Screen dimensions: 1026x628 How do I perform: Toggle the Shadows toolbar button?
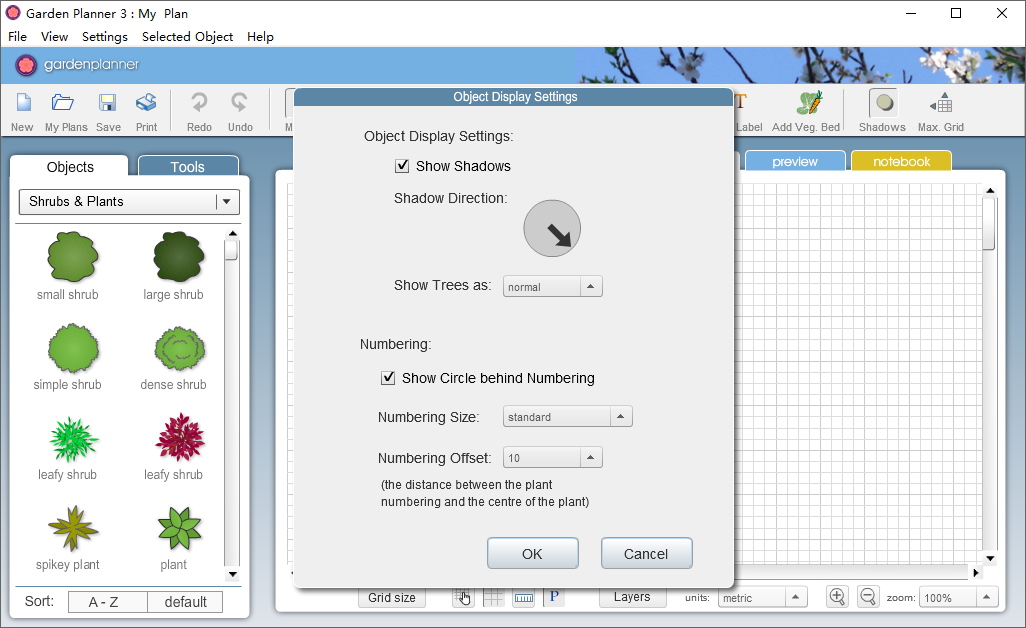[884, 103]
